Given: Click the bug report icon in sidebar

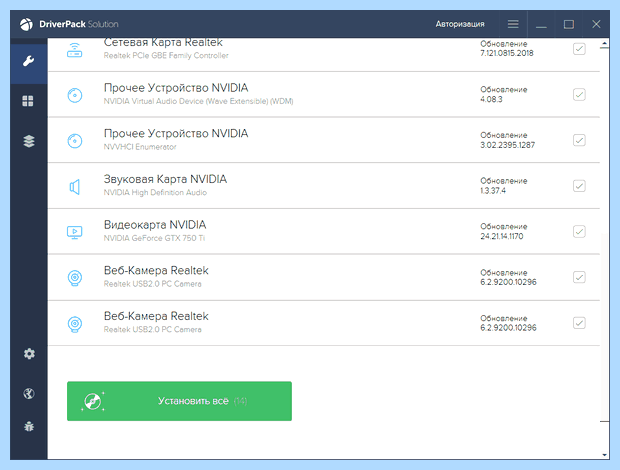Looking at the screenshot, I should coord(29,427).
